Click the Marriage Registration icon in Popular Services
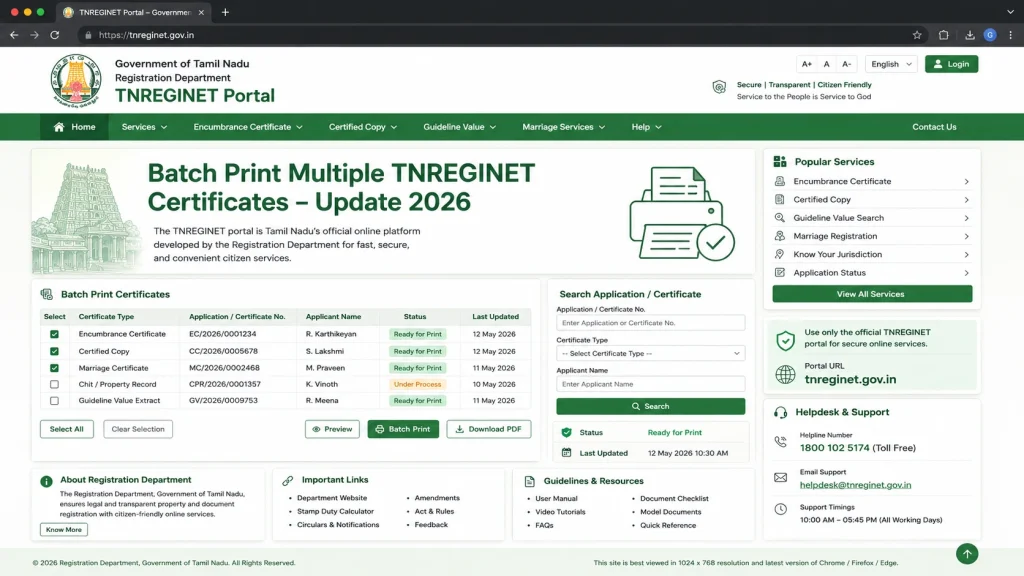Screen dimensions: 1024x576 point(779,236)
